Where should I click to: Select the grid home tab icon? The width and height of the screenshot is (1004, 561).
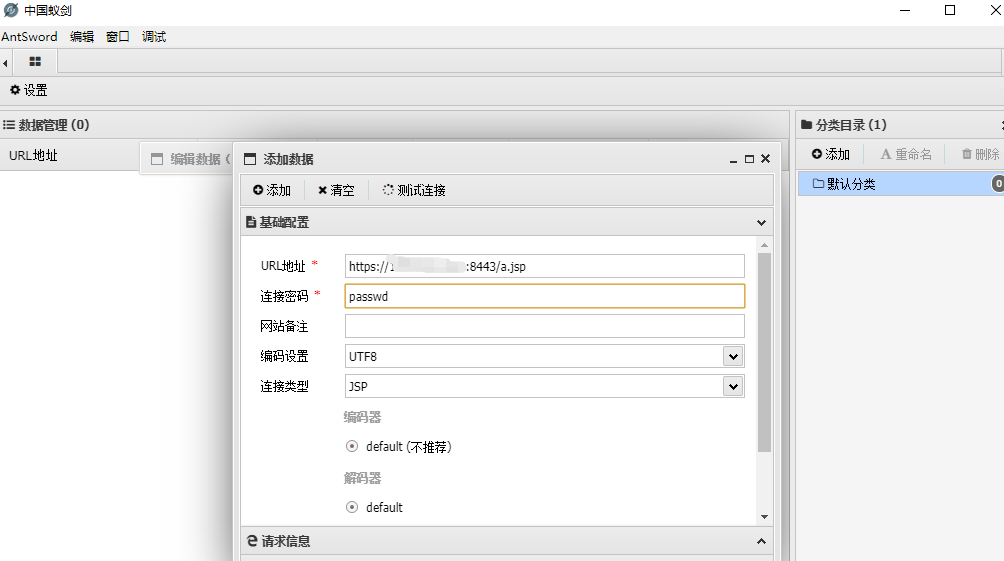[x=35, y=61]
